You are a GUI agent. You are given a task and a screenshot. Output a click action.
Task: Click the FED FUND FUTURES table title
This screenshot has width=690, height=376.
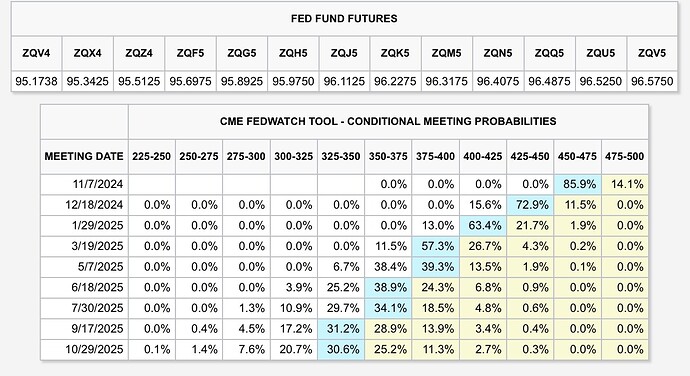(x=344, y=18)
